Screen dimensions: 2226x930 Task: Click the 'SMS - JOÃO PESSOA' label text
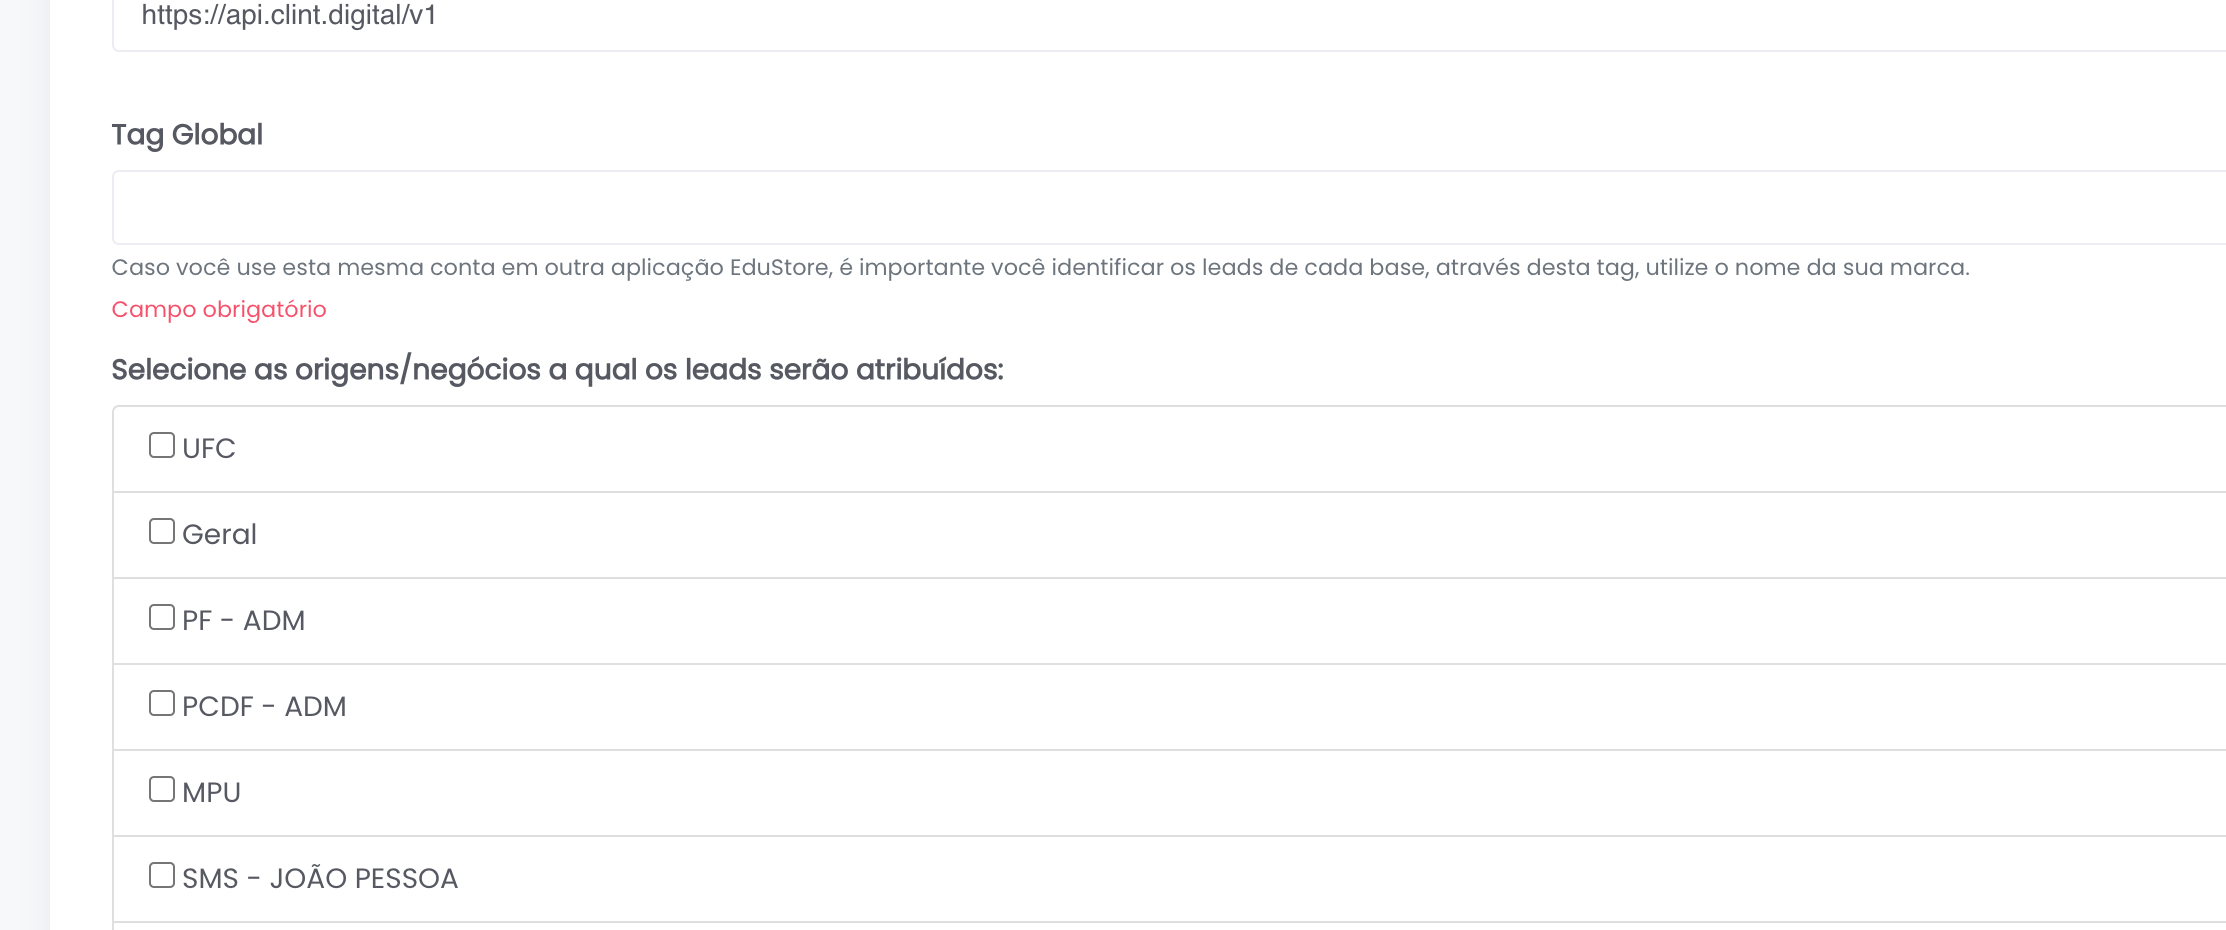(x=320, y=879)
